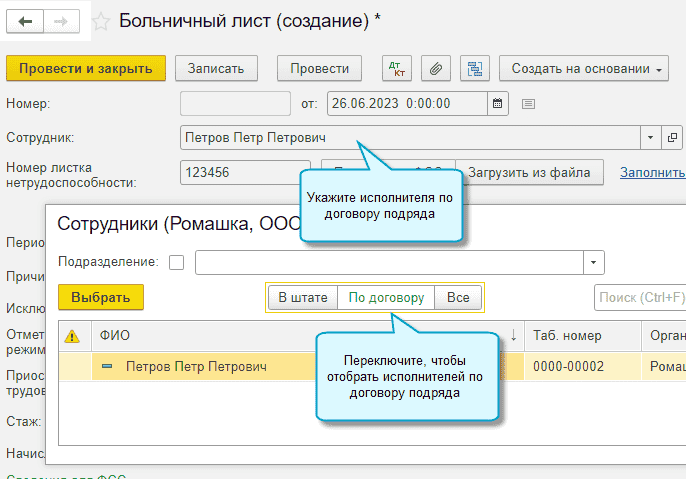Switch to По договору filter tab

(x=386, y=297)
